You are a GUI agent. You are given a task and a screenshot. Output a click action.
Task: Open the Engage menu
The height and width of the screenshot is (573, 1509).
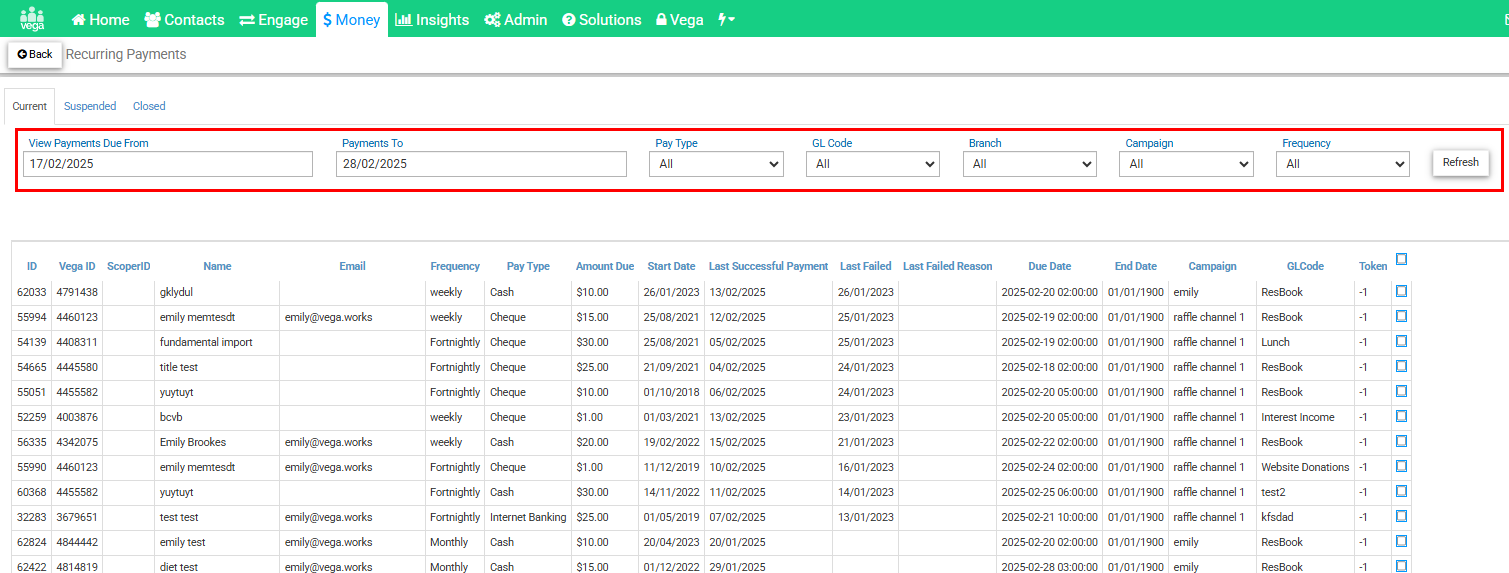point(274,19)
